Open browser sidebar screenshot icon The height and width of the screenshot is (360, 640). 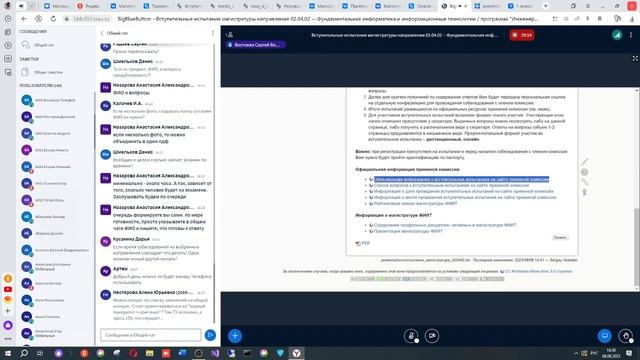click(8, 72)
